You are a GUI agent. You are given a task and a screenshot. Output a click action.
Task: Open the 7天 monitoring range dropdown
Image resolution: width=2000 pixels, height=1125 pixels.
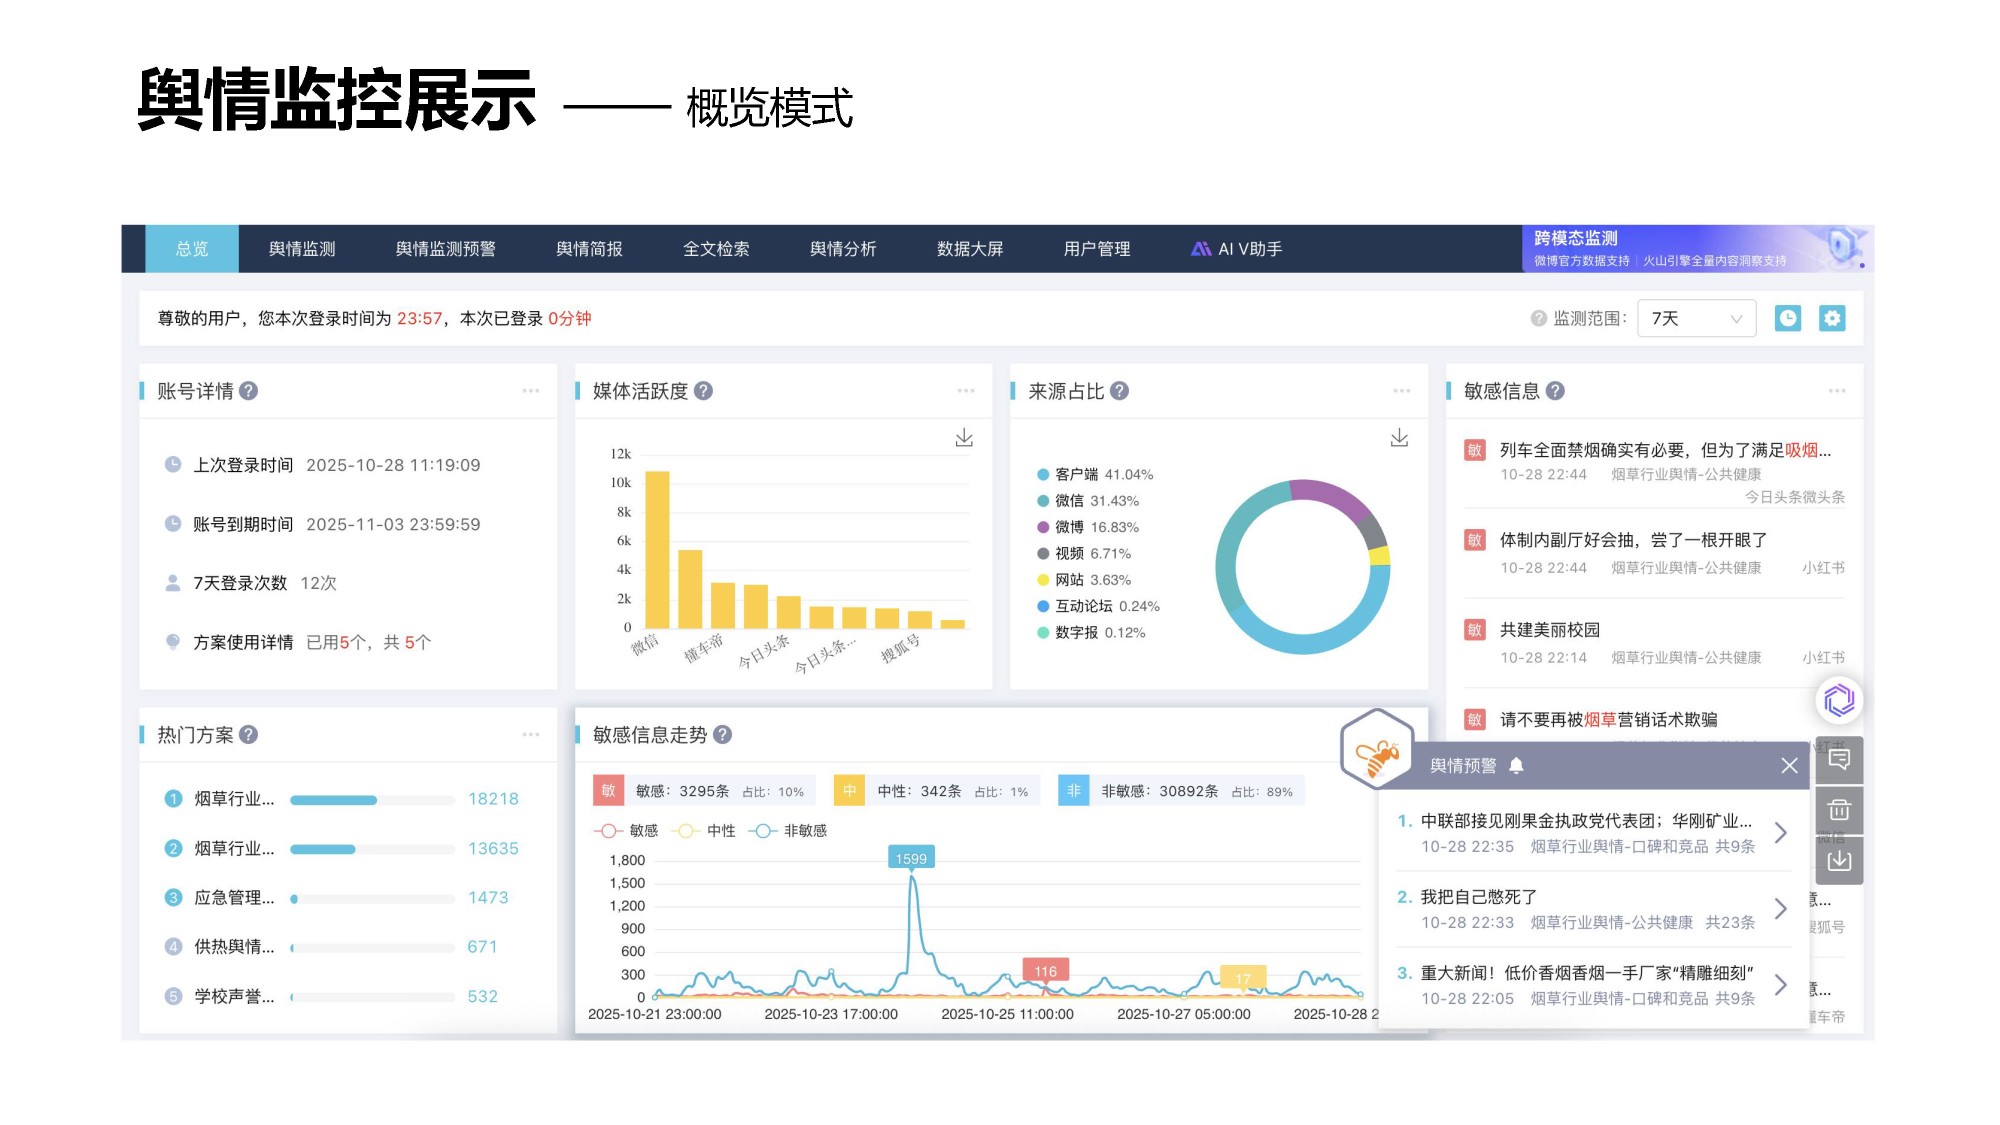click(1695, 318)
